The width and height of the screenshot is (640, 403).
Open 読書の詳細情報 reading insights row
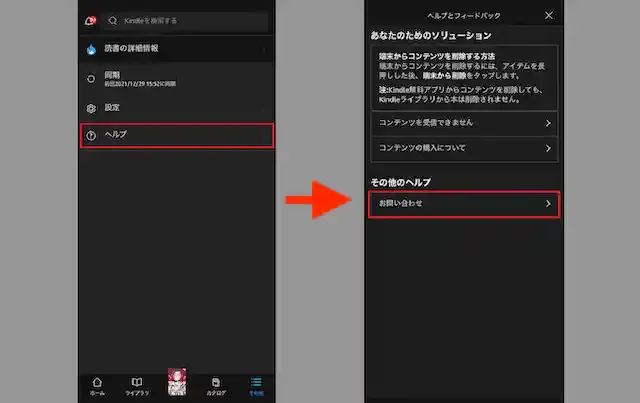177,49
